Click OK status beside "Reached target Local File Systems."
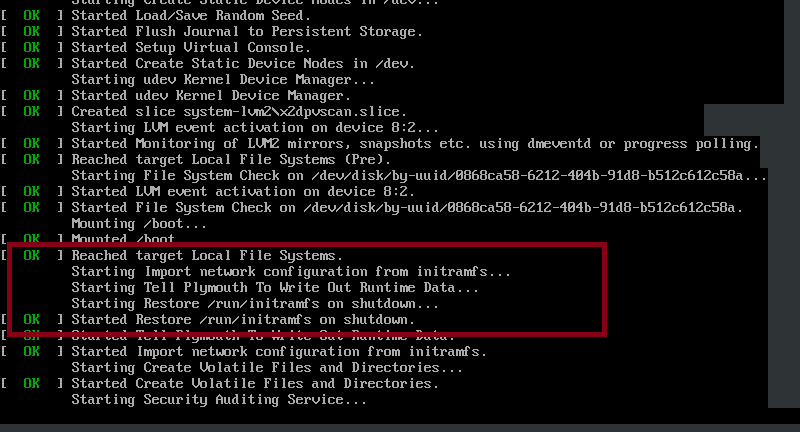800x432 pixels. (x=32, y=255)
